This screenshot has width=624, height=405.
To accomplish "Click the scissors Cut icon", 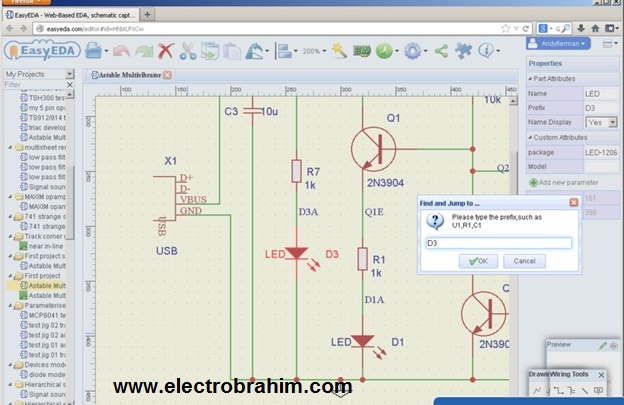I will pyautogui.click(x=188, y=51).
